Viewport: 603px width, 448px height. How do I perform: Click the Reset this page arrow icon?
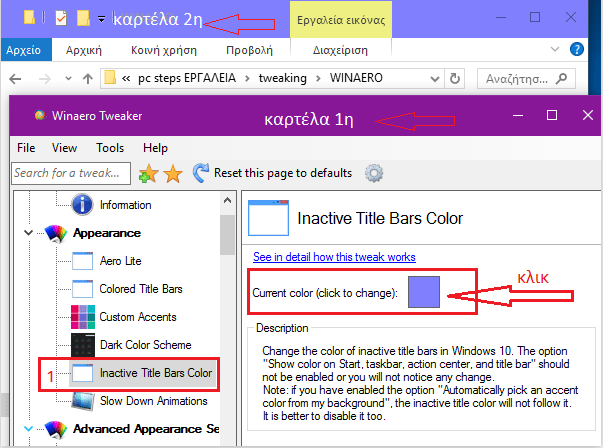201,173
